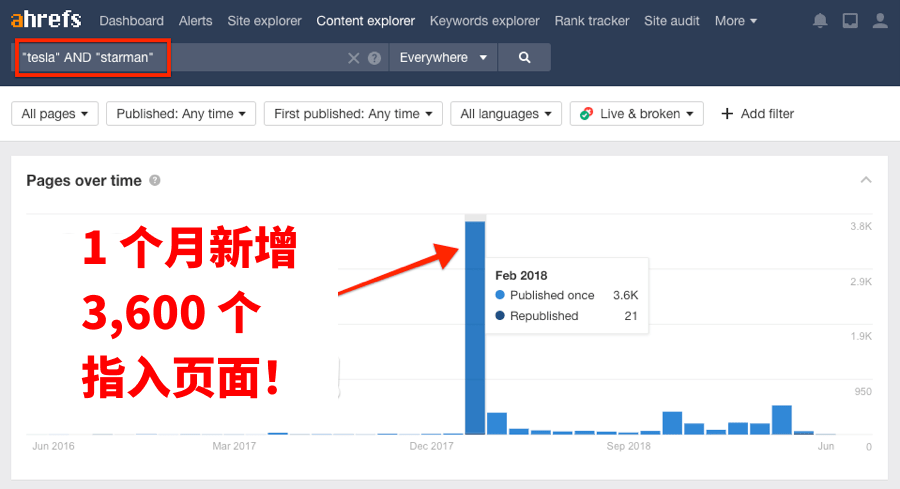Open the Dashboard menu item
This screenshot has height=489, width=900.
click(131, 21)
